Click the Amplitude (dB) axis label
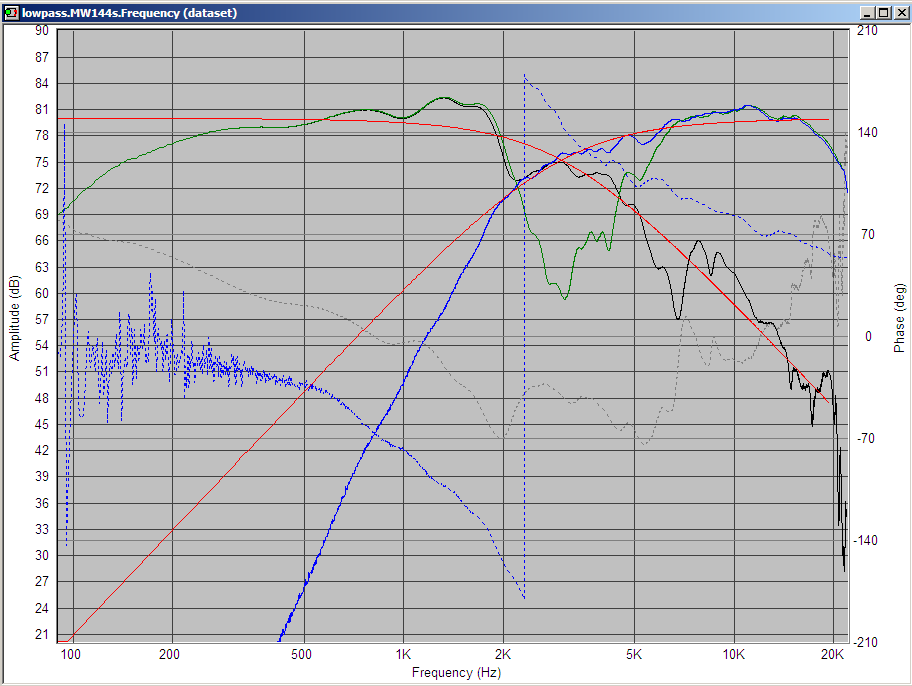The height and width of the screenshot is (686, 912). [15, 318]
